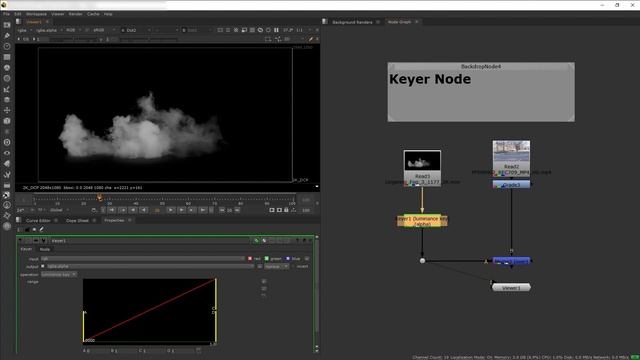Click the right yellow handle of range graph
The width and height of the screenshot is (640, 360).
coord(216,310)
